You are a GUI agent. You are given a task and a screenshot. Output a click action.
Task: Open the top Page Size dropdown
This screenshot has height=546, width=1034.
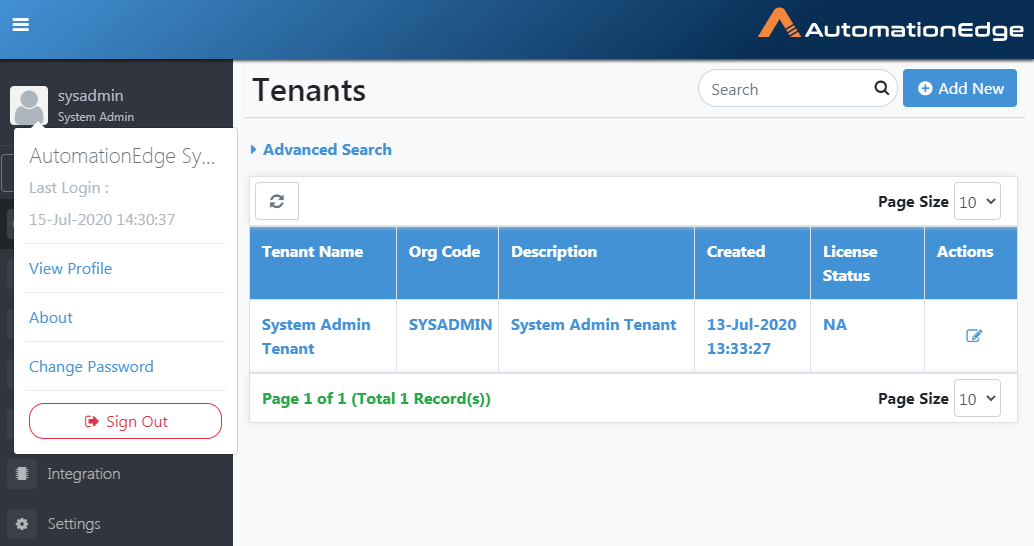[x=977, y=201]
